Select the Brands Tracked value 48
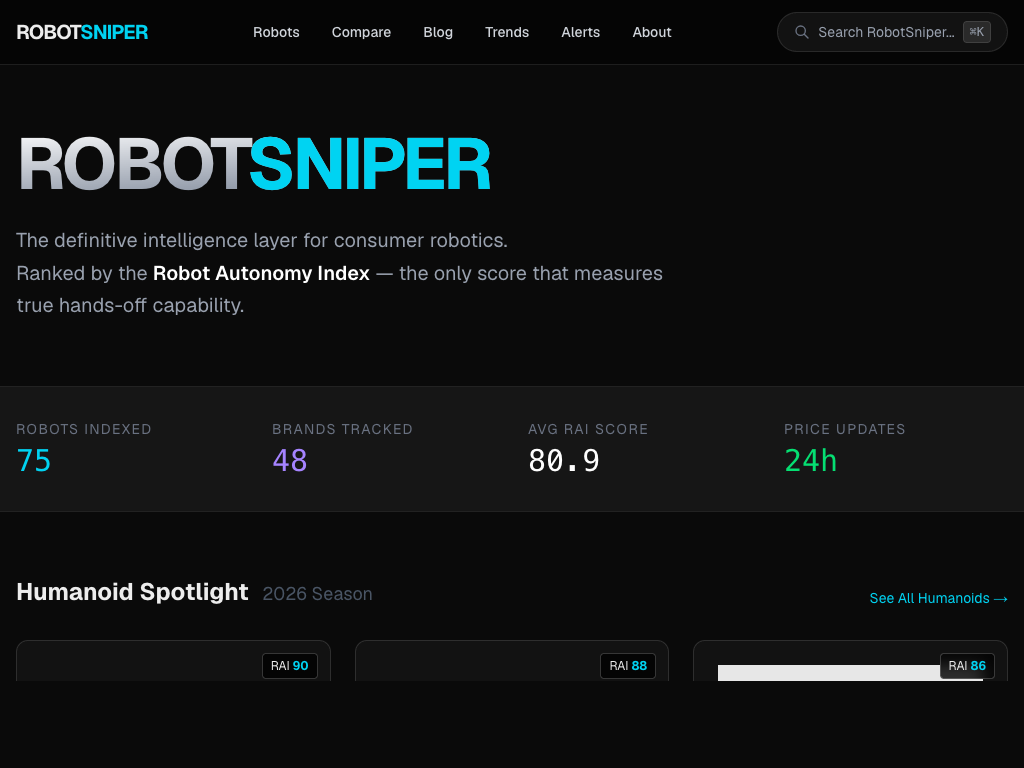Image resolution: width=1024 pixels, height=768 pixels. pyautogui.click(x=289, y=460)
